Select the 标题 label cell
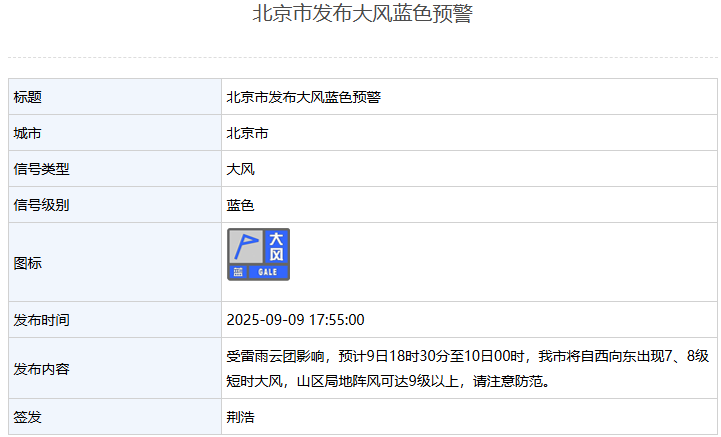 (115, 97)
